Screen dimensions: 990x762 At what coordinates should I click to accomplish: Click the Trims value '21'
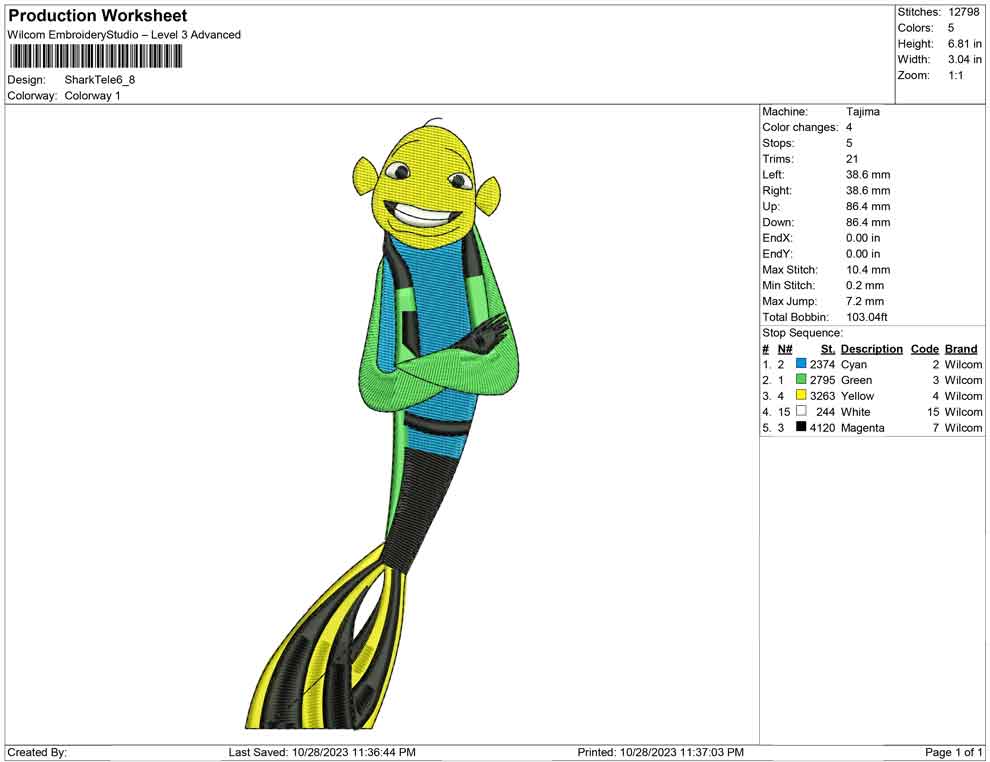point(852,159)
